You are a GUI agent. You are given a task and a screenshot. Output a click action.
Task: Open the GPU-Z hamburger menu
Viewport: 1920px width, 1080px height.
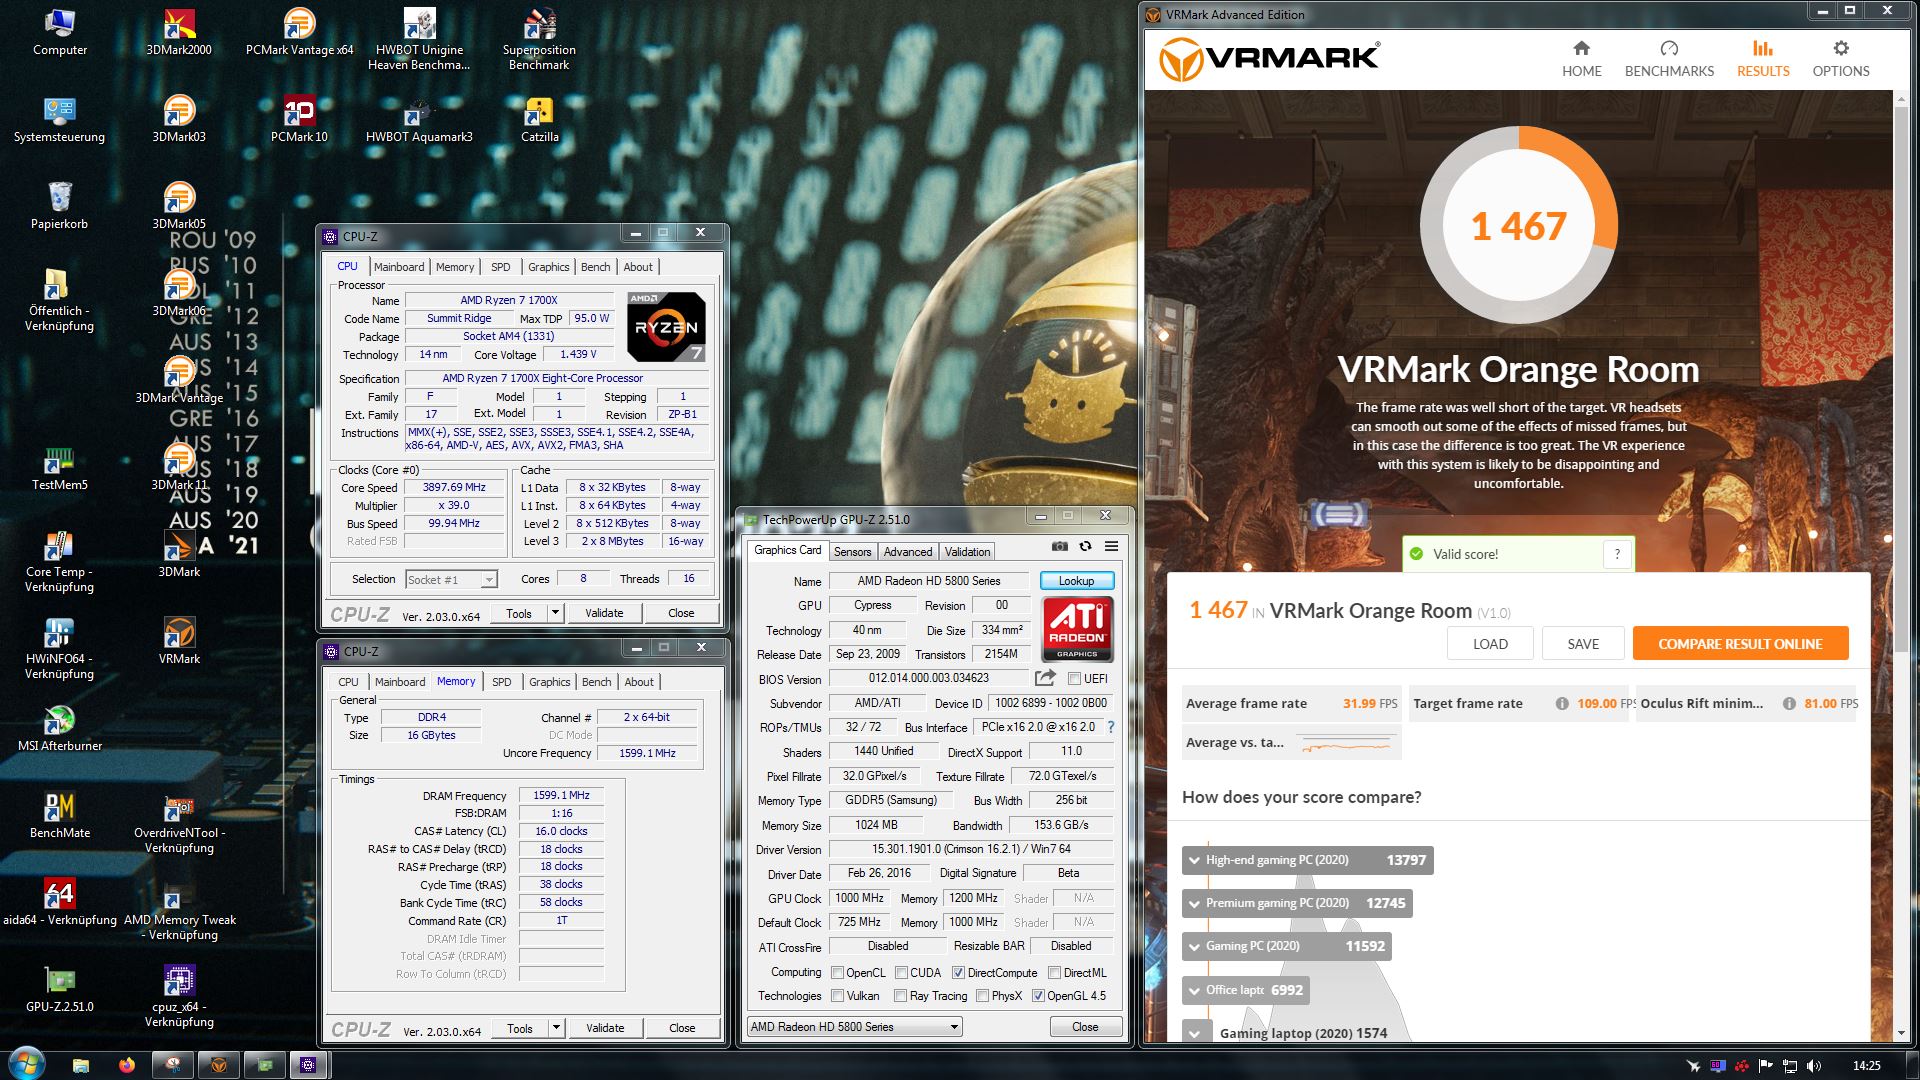[x=1111, y=546]
